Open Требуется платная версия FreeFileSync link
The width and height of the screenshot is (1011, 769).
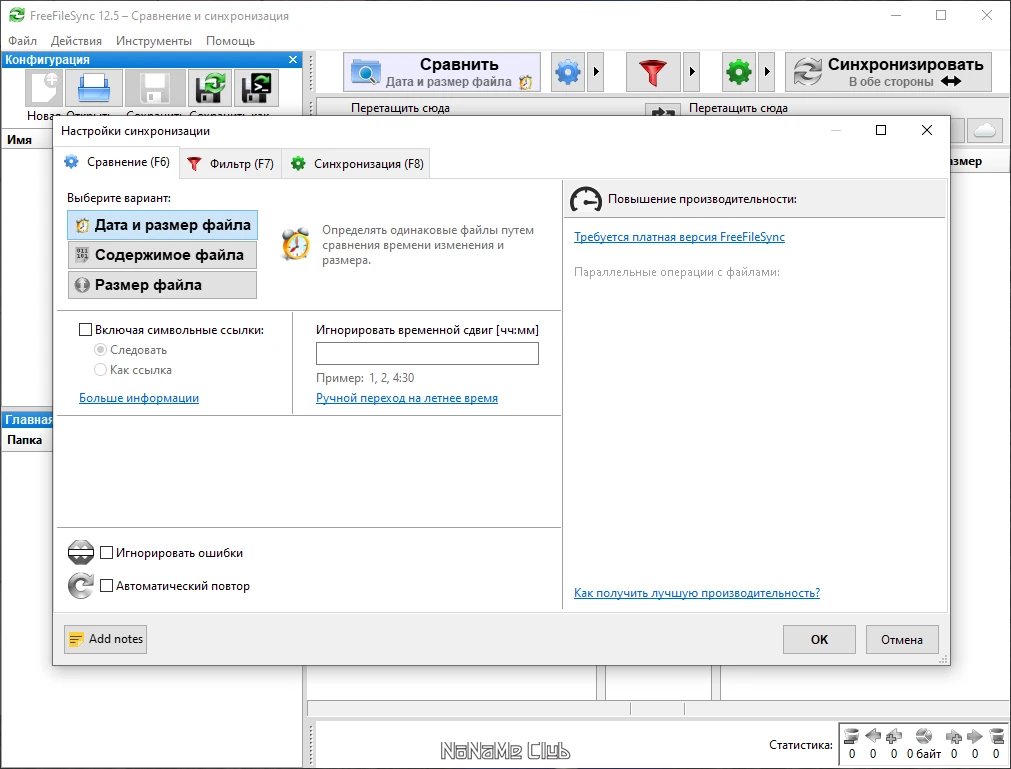[680, 237]
